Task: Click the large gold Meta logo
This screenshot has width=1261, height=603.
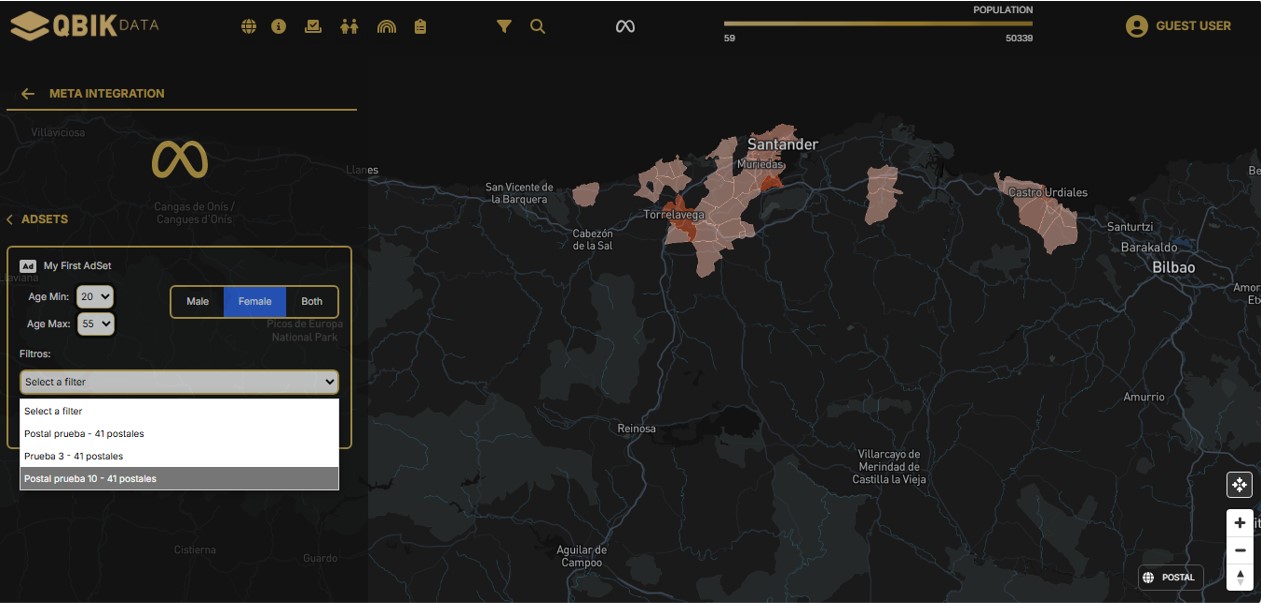Action: click(x=180, y=160)
